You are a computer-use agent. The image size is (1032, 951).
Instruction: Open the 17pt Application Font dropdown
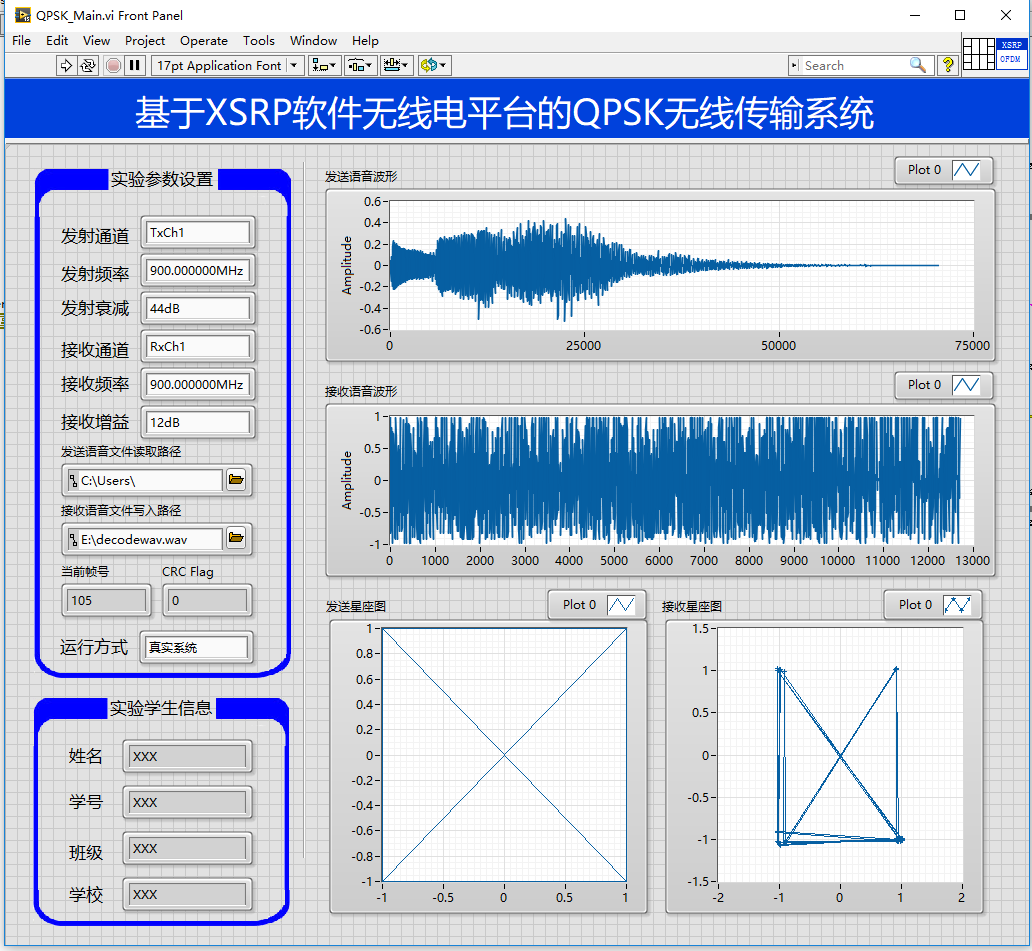227,65
